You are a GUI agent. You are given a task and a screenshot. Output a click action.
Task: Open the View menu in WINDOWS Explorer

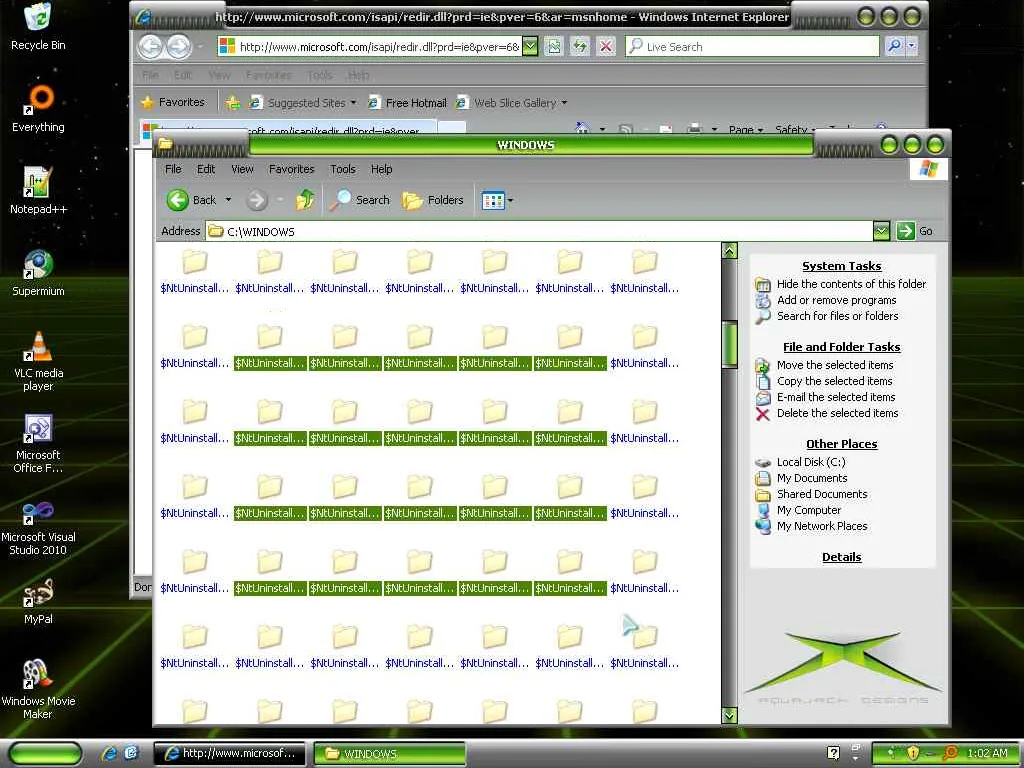[242, 169]
